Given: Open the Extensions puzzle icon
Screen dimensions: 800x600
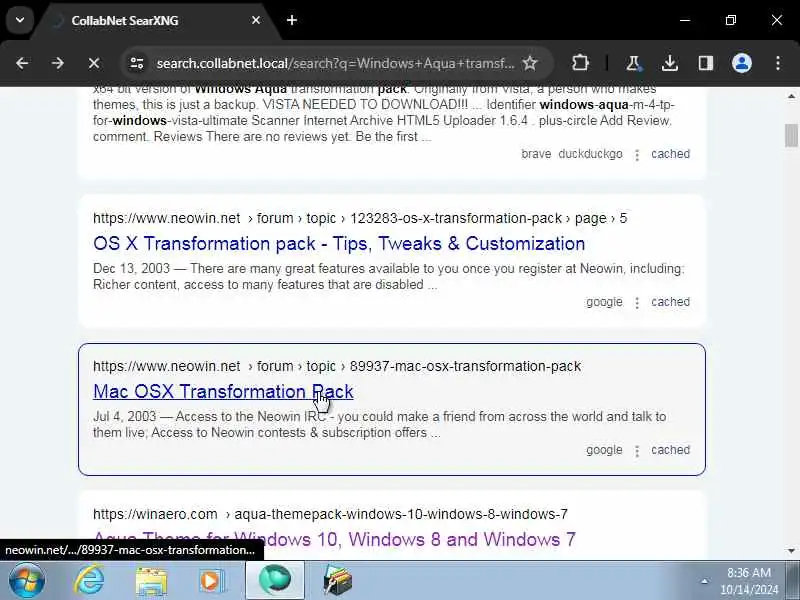Looking at the screenshot, I should point(580,63).
